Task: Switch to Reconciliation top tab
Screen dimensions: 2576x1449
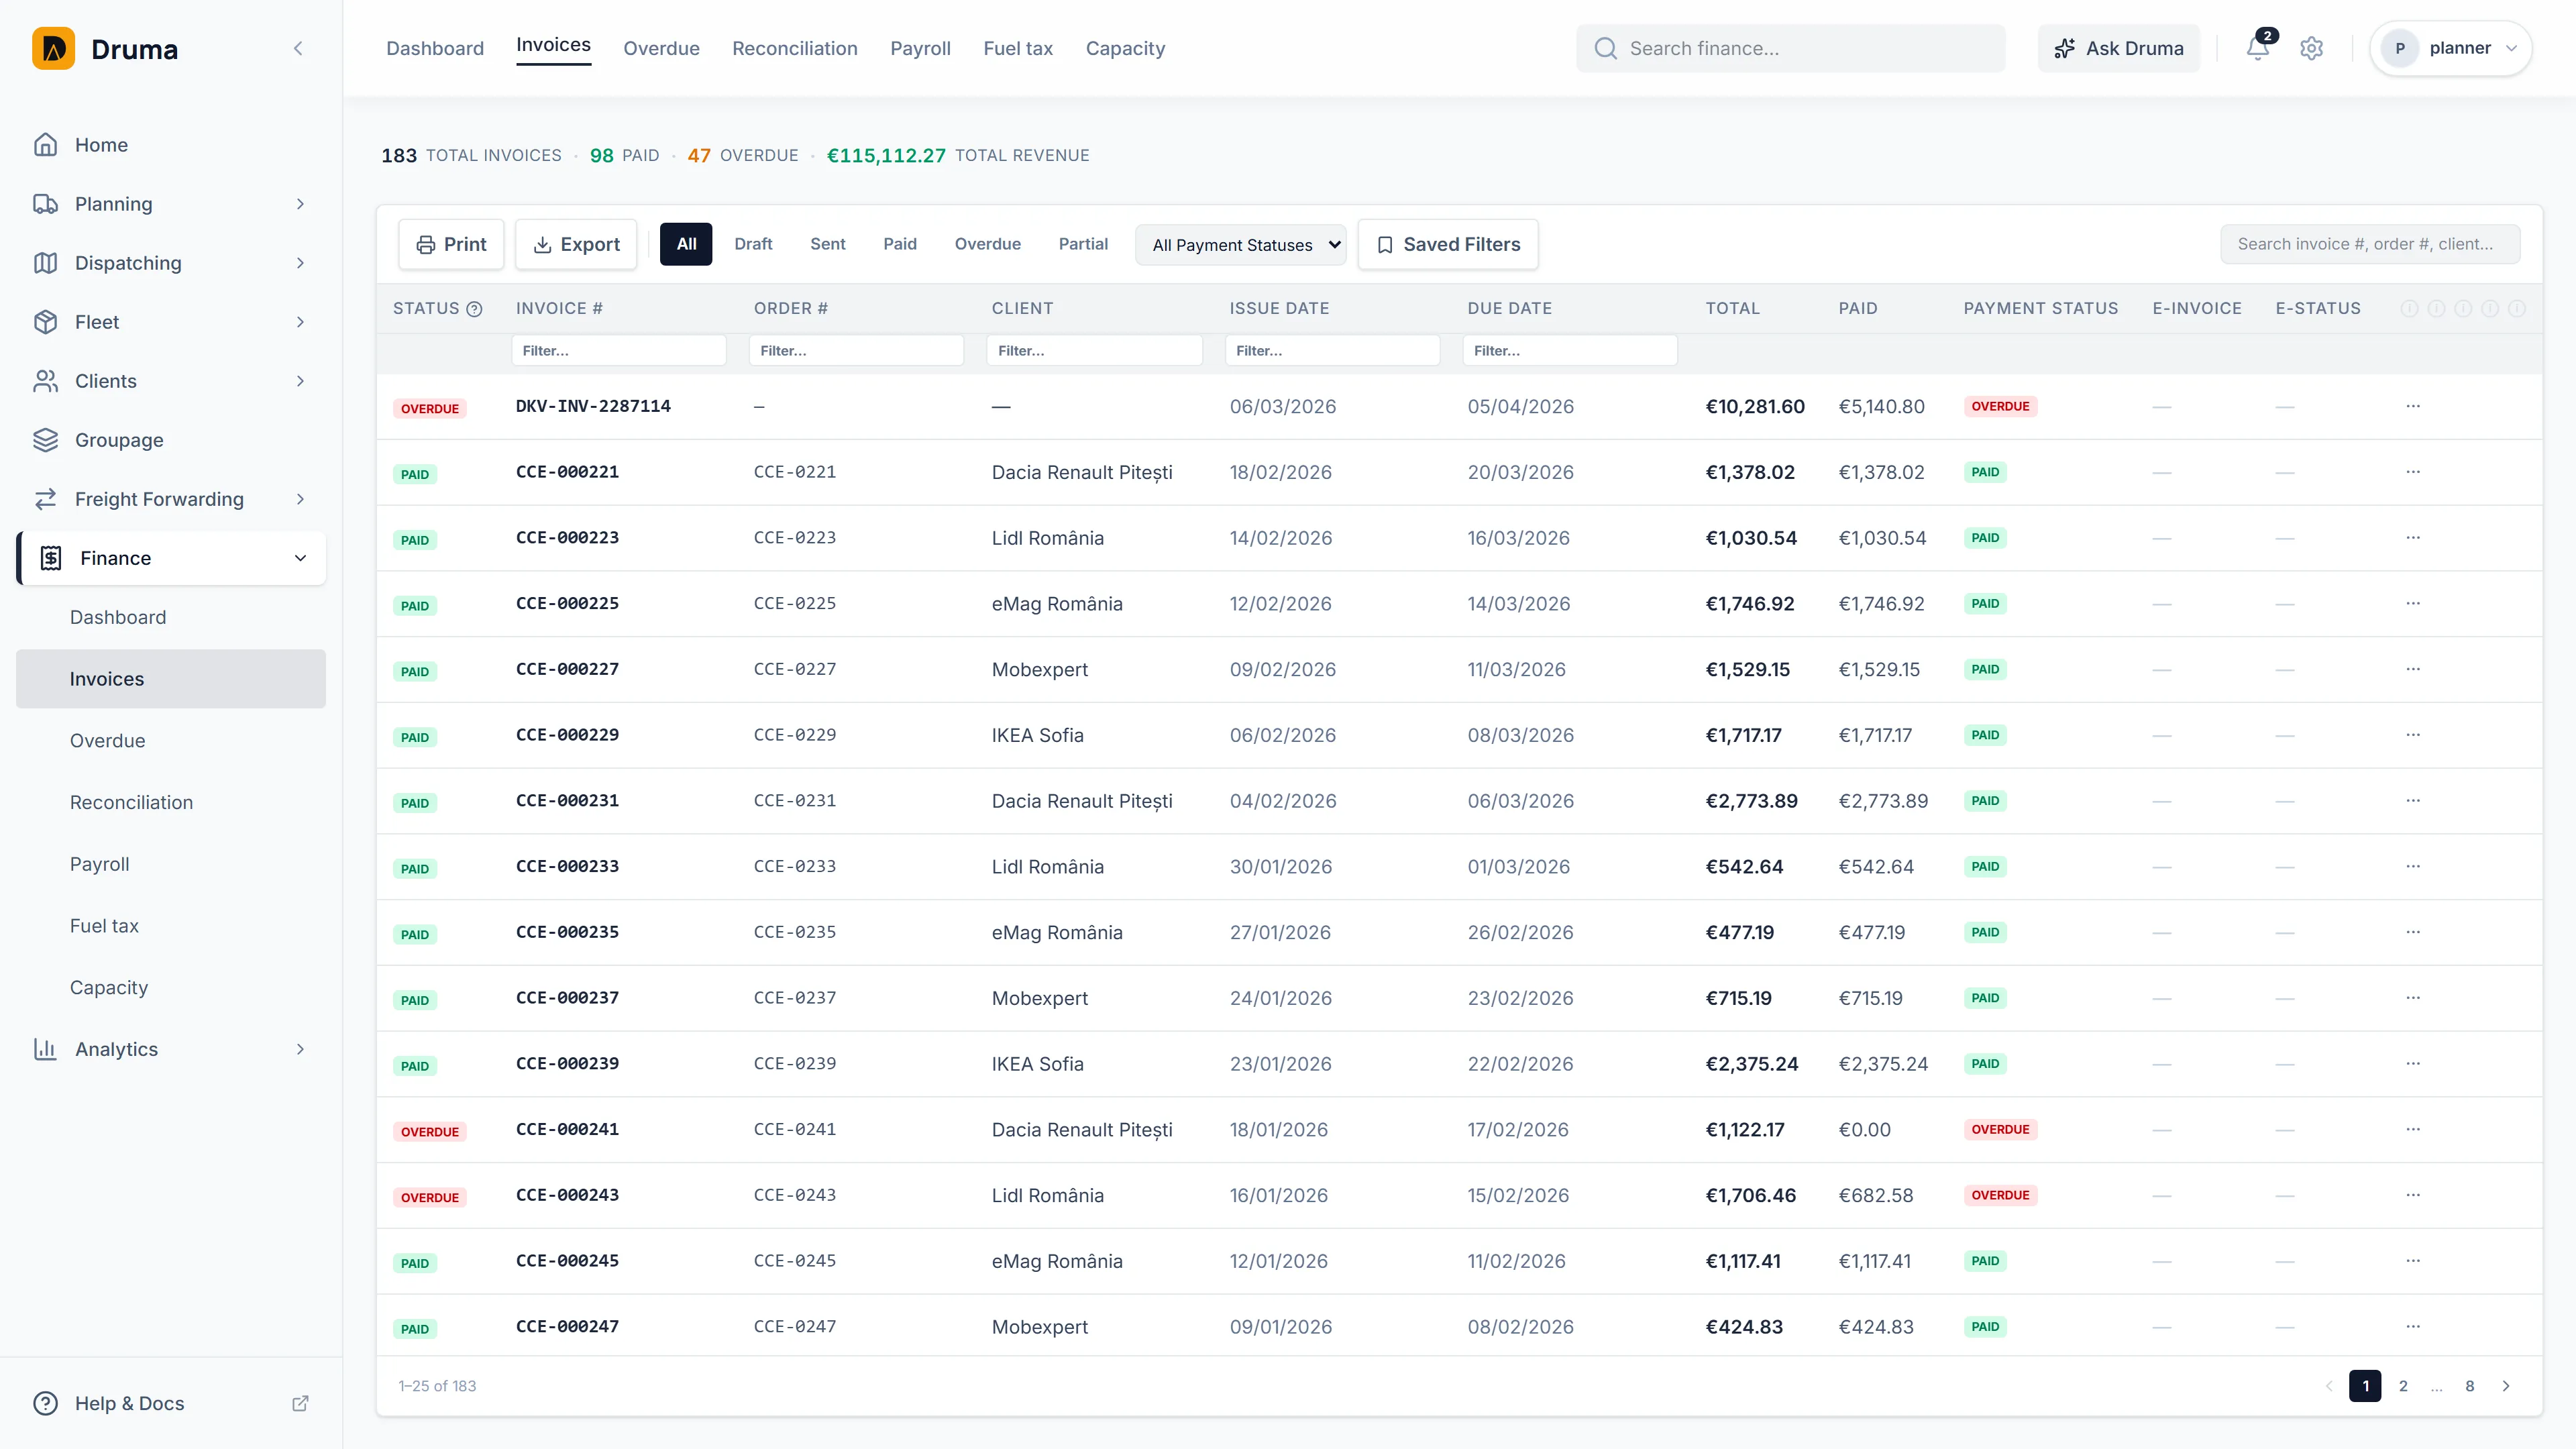Action: 795,48
